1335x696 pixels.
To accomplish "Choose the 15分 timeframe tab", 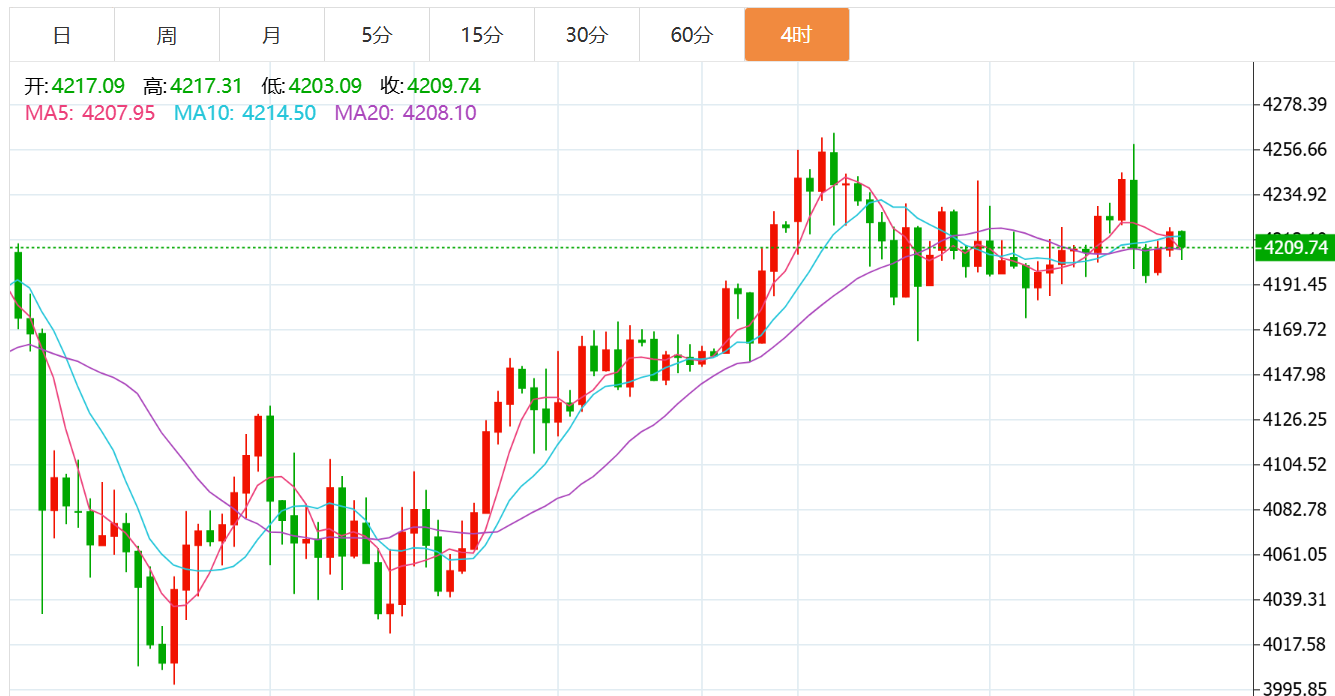I will (482, 35).
